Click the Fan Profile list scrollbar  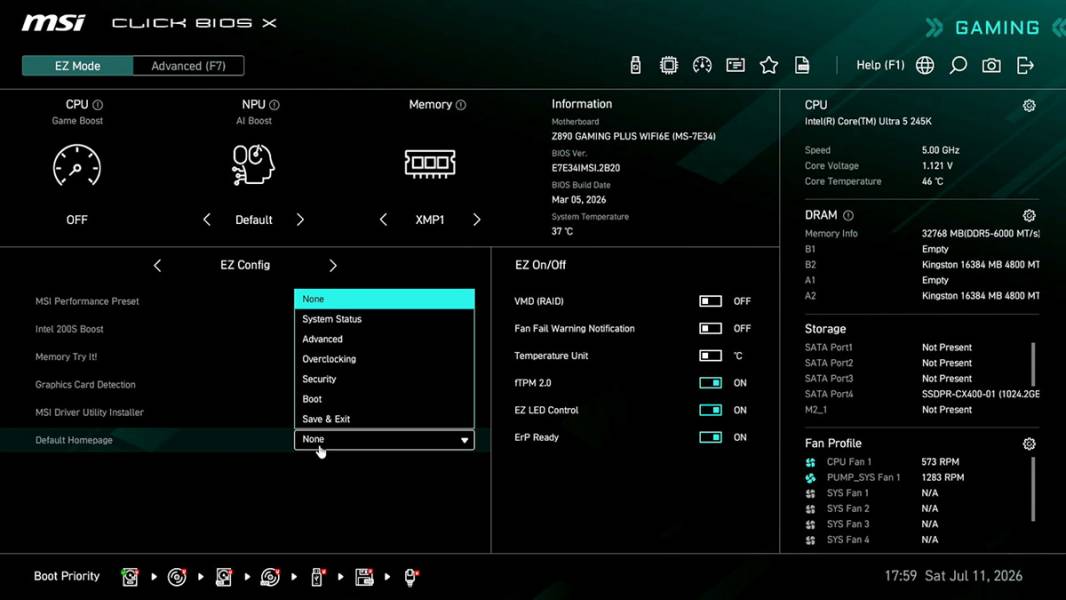tap(1033, 489)
